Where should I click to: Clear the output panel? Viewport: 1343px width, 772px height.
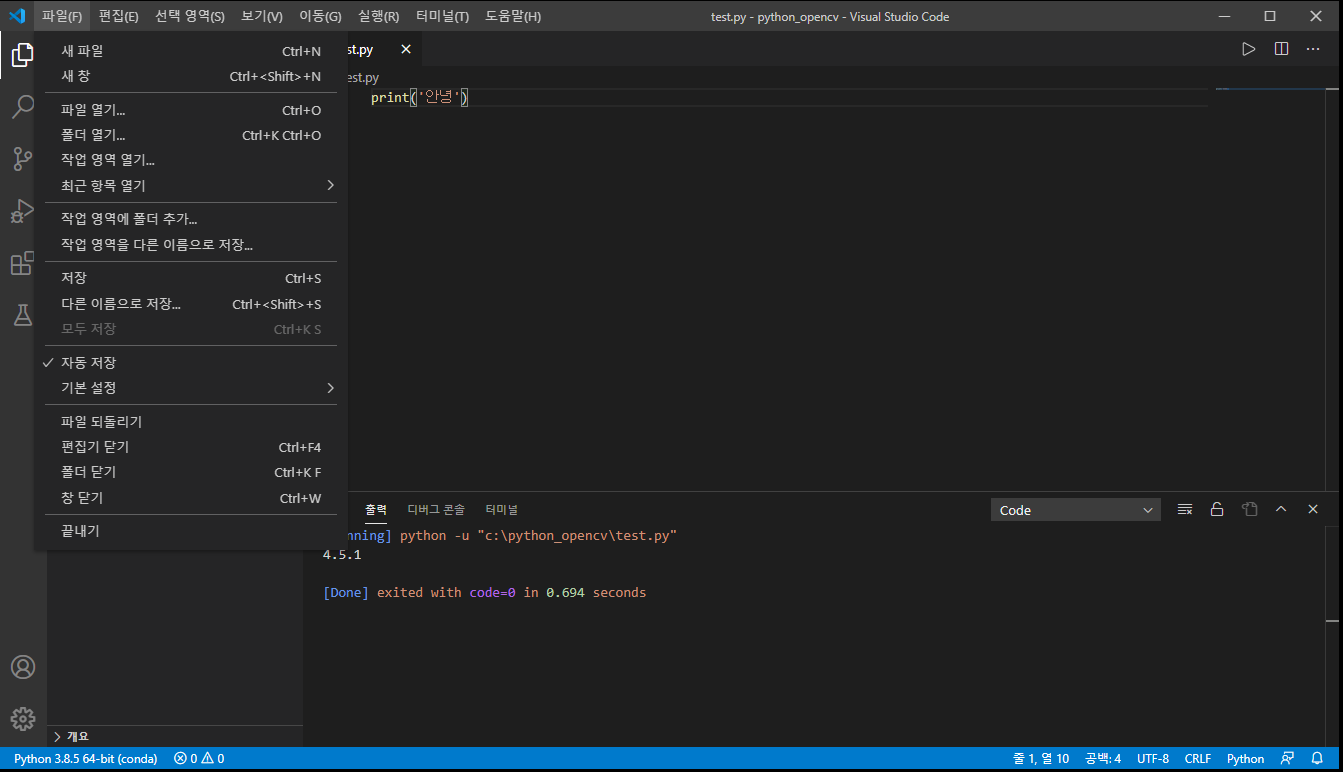click(1185, 509)
